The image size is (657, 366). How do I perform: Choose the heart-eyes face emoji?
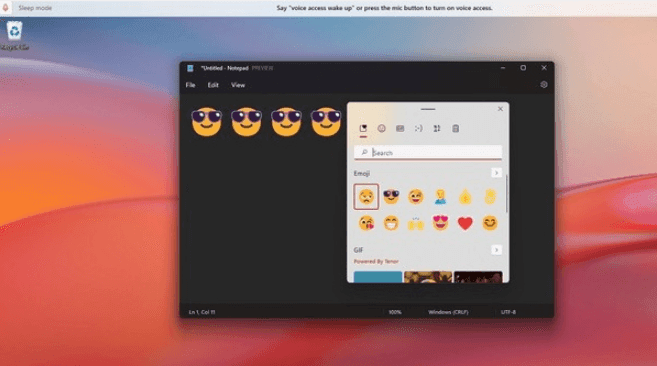[x=440, y=223]
